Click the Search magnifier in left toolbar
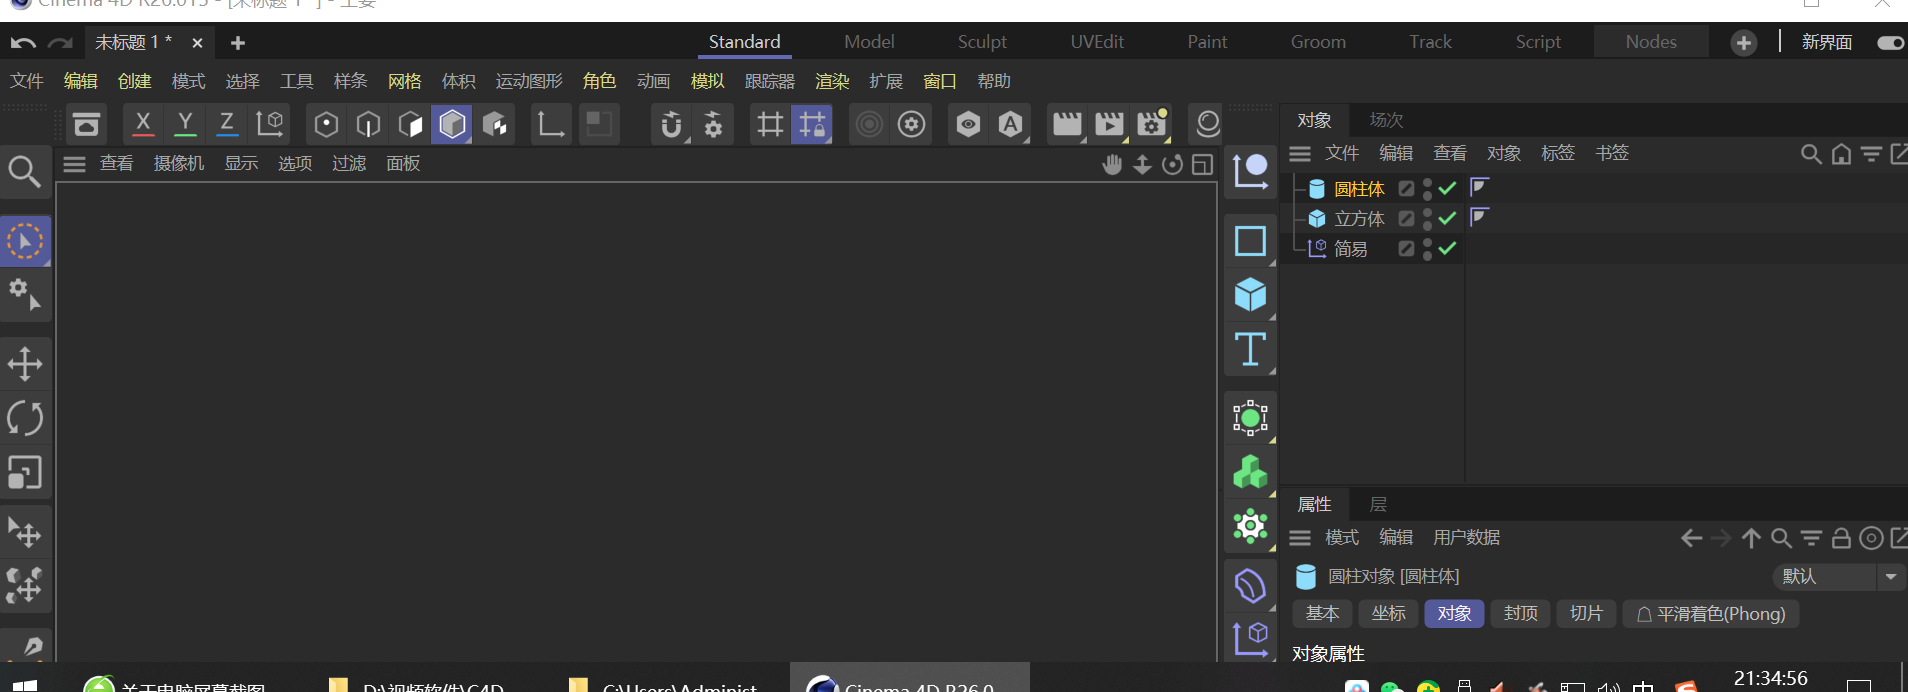The image size is (1908, 692). coord(24,172)
